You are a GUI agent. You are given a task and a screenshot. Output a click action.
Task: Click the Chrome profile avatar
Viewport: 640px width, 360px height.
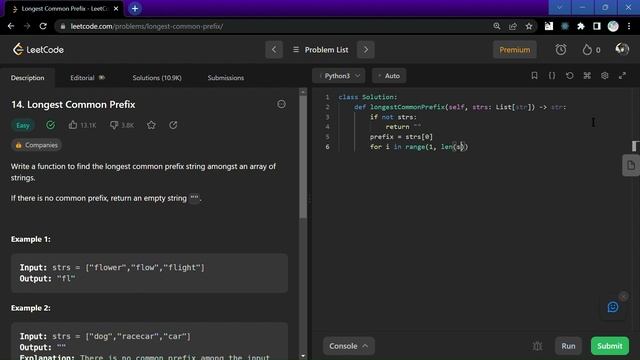click(613, 26)
